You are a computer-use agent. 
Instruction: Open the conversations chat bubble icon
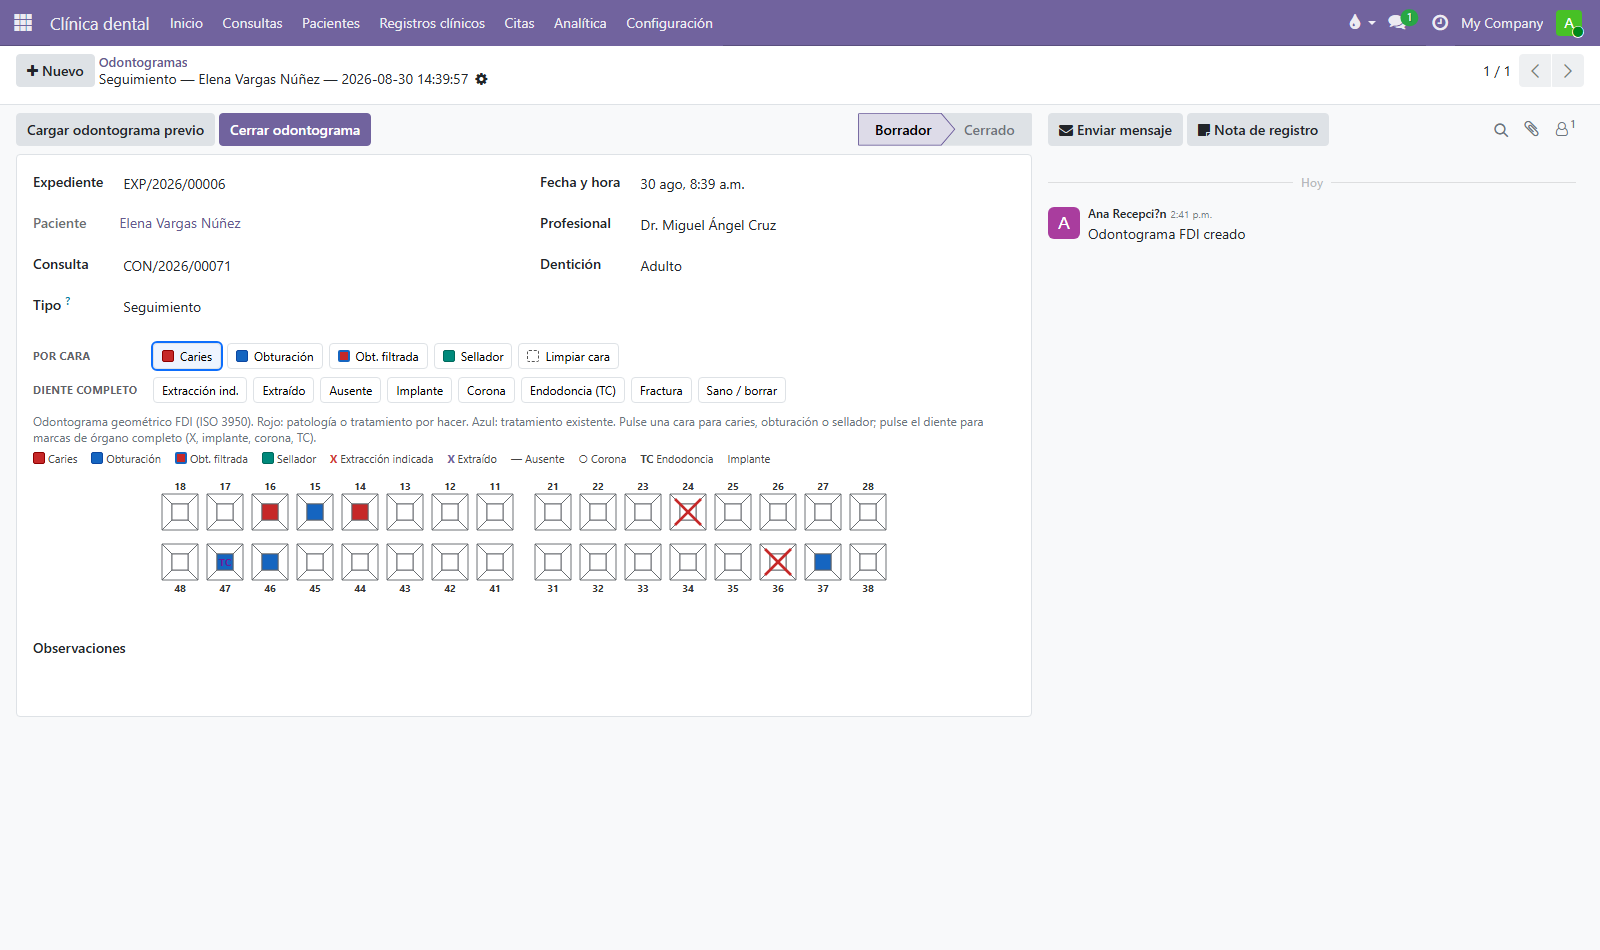point(1399,22)
